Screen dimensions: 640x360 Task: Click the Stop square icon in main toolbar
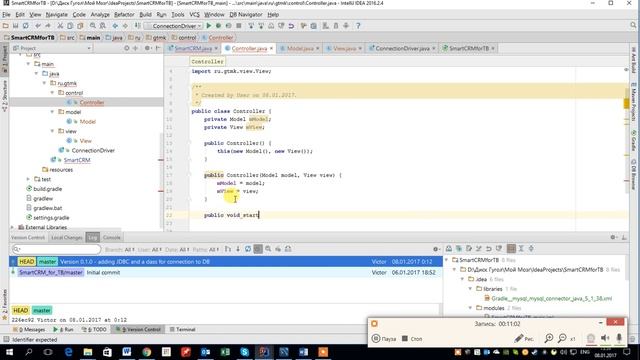[x=239, y=26]
